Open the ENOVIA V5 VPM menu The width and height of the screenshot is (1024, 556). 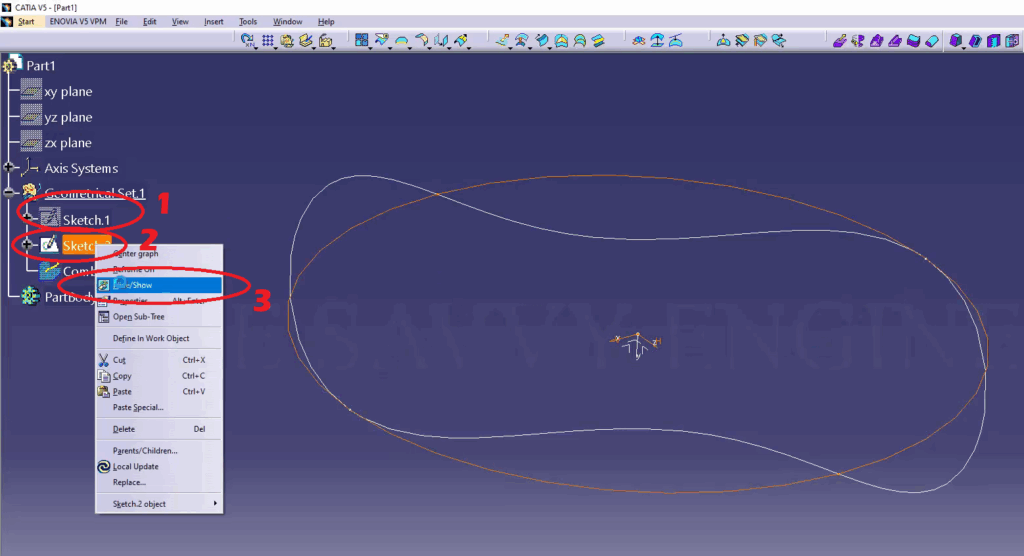pyautogui.click(x=78, y=22)
